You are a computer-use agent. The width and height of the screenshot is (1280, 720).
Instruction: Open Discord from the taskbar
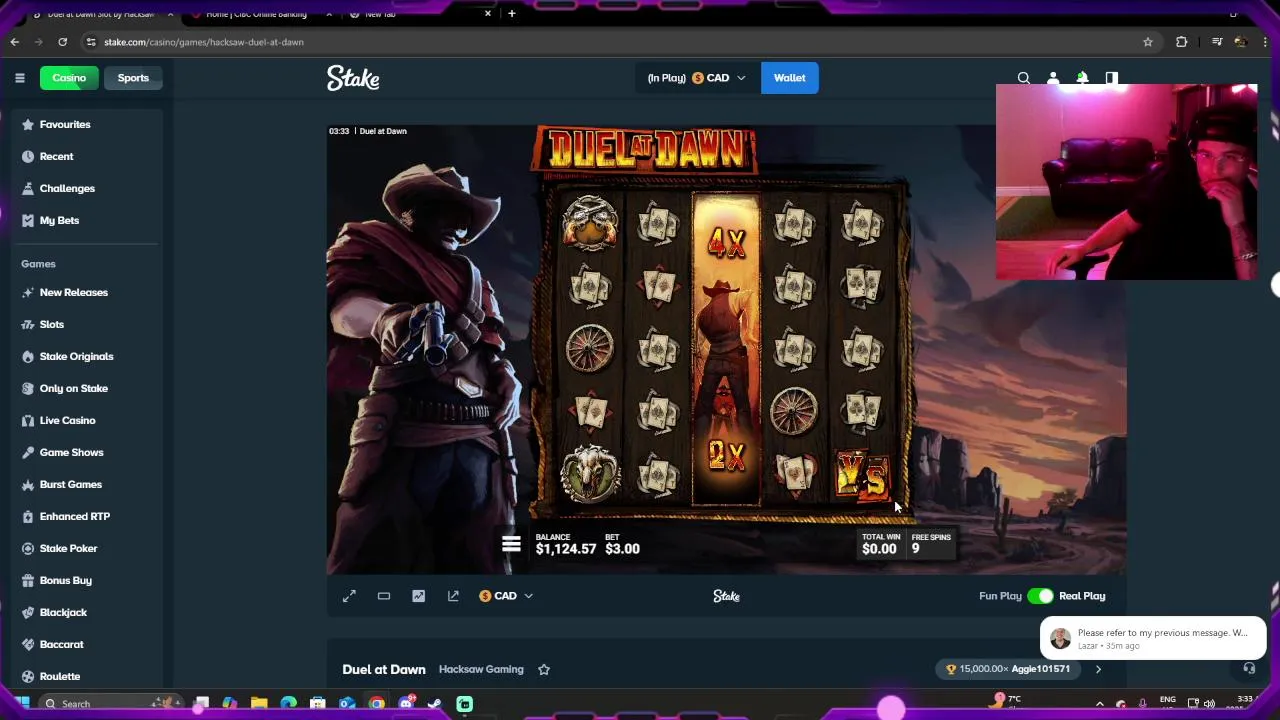click(x=406, y=704)
